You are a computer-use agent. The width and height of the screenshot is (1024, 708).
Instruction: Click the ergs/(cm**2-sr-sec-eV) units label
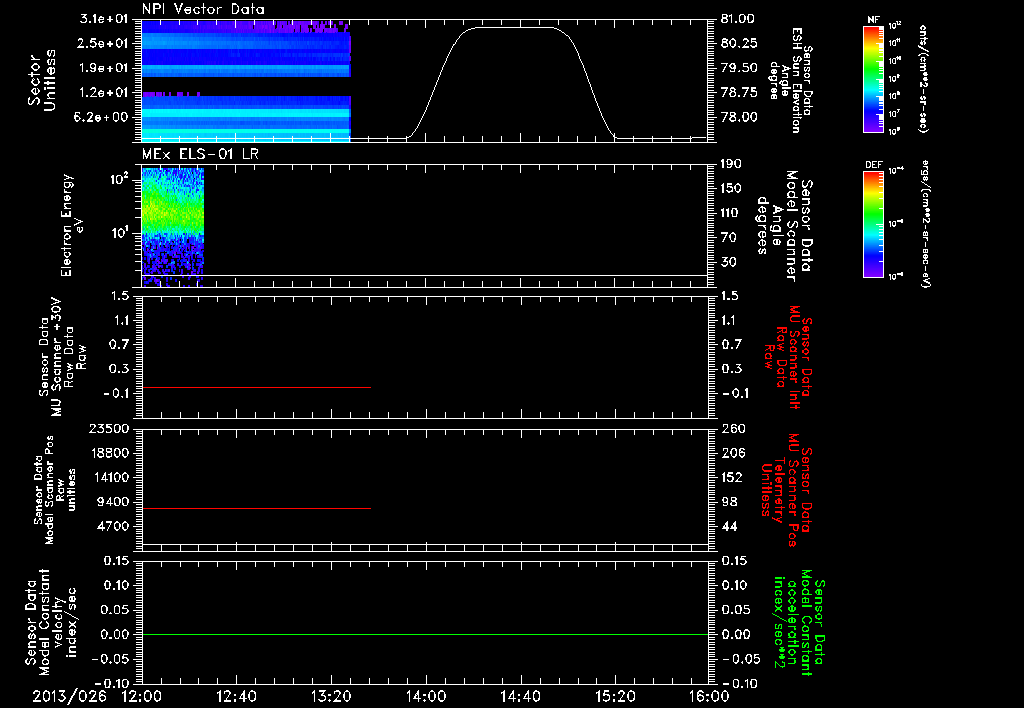pyautogui.click(x=924, y=224)
